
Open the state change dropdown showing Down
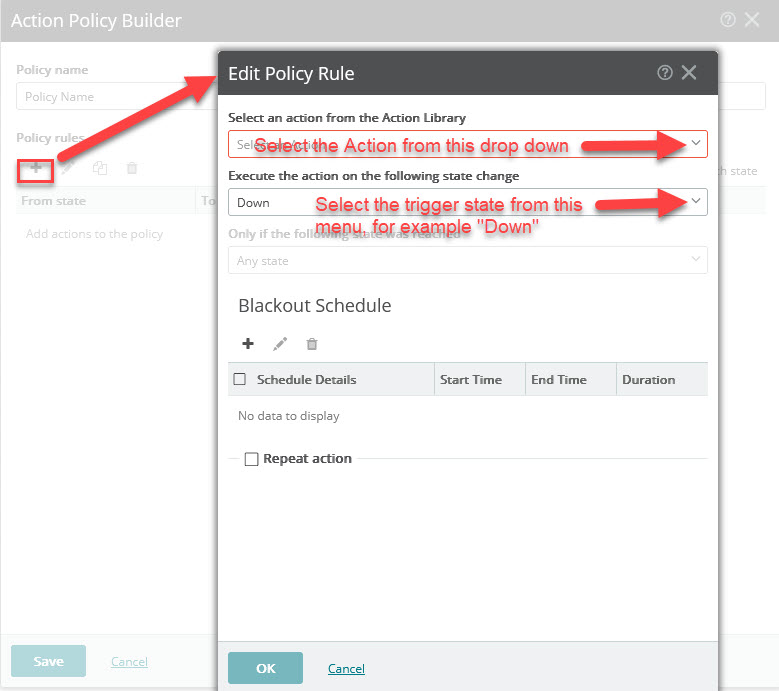467,202
